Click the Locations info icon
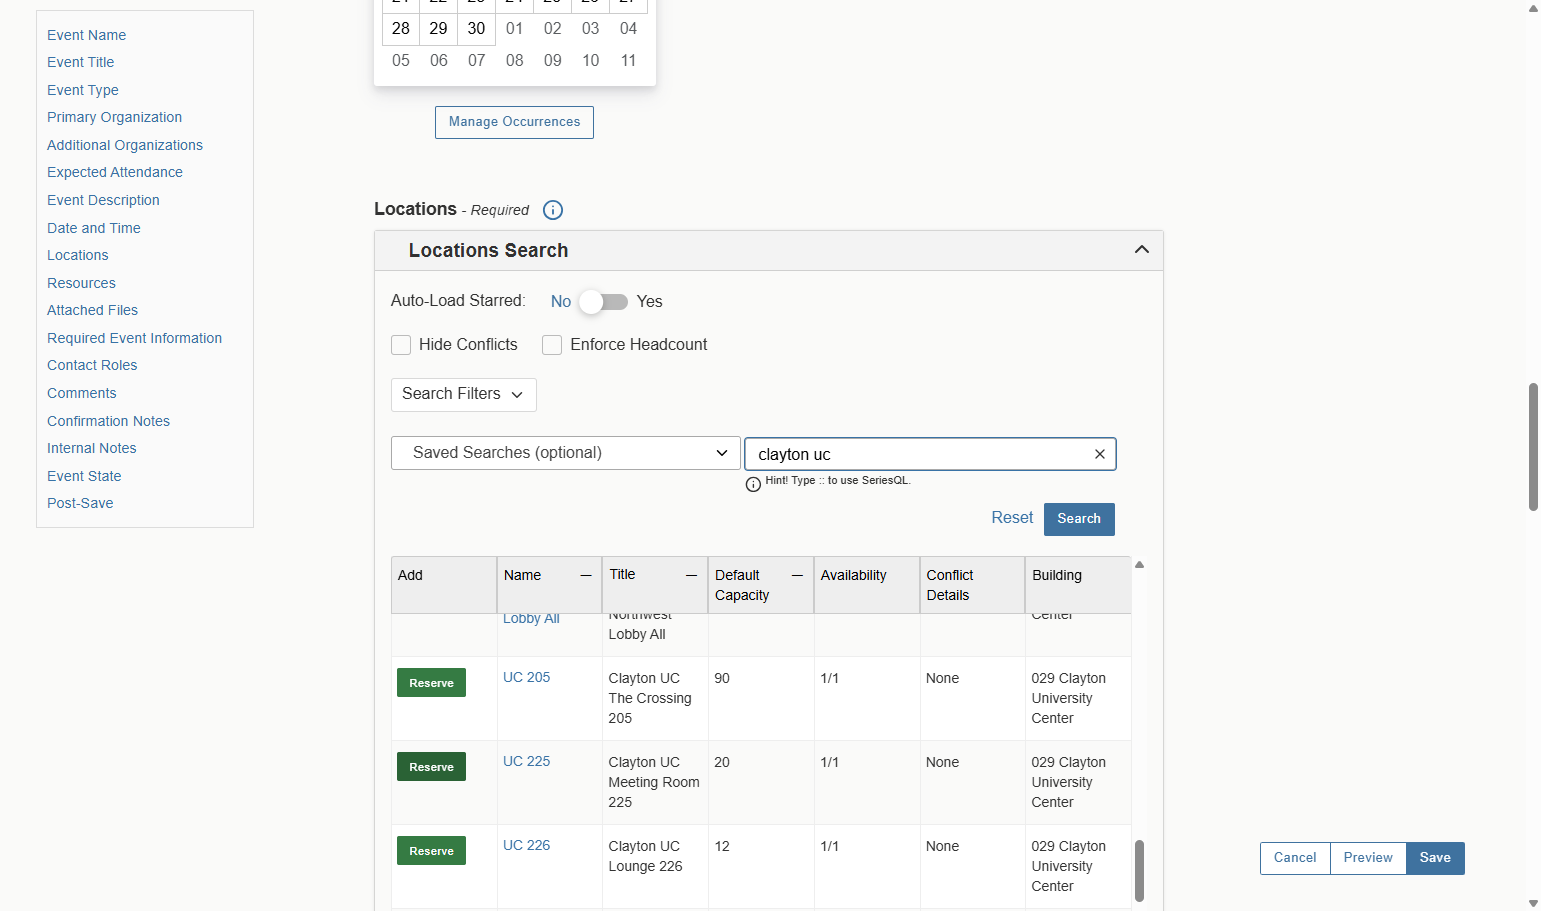This screenshot has width=1541, height=911. coord(553,210)
